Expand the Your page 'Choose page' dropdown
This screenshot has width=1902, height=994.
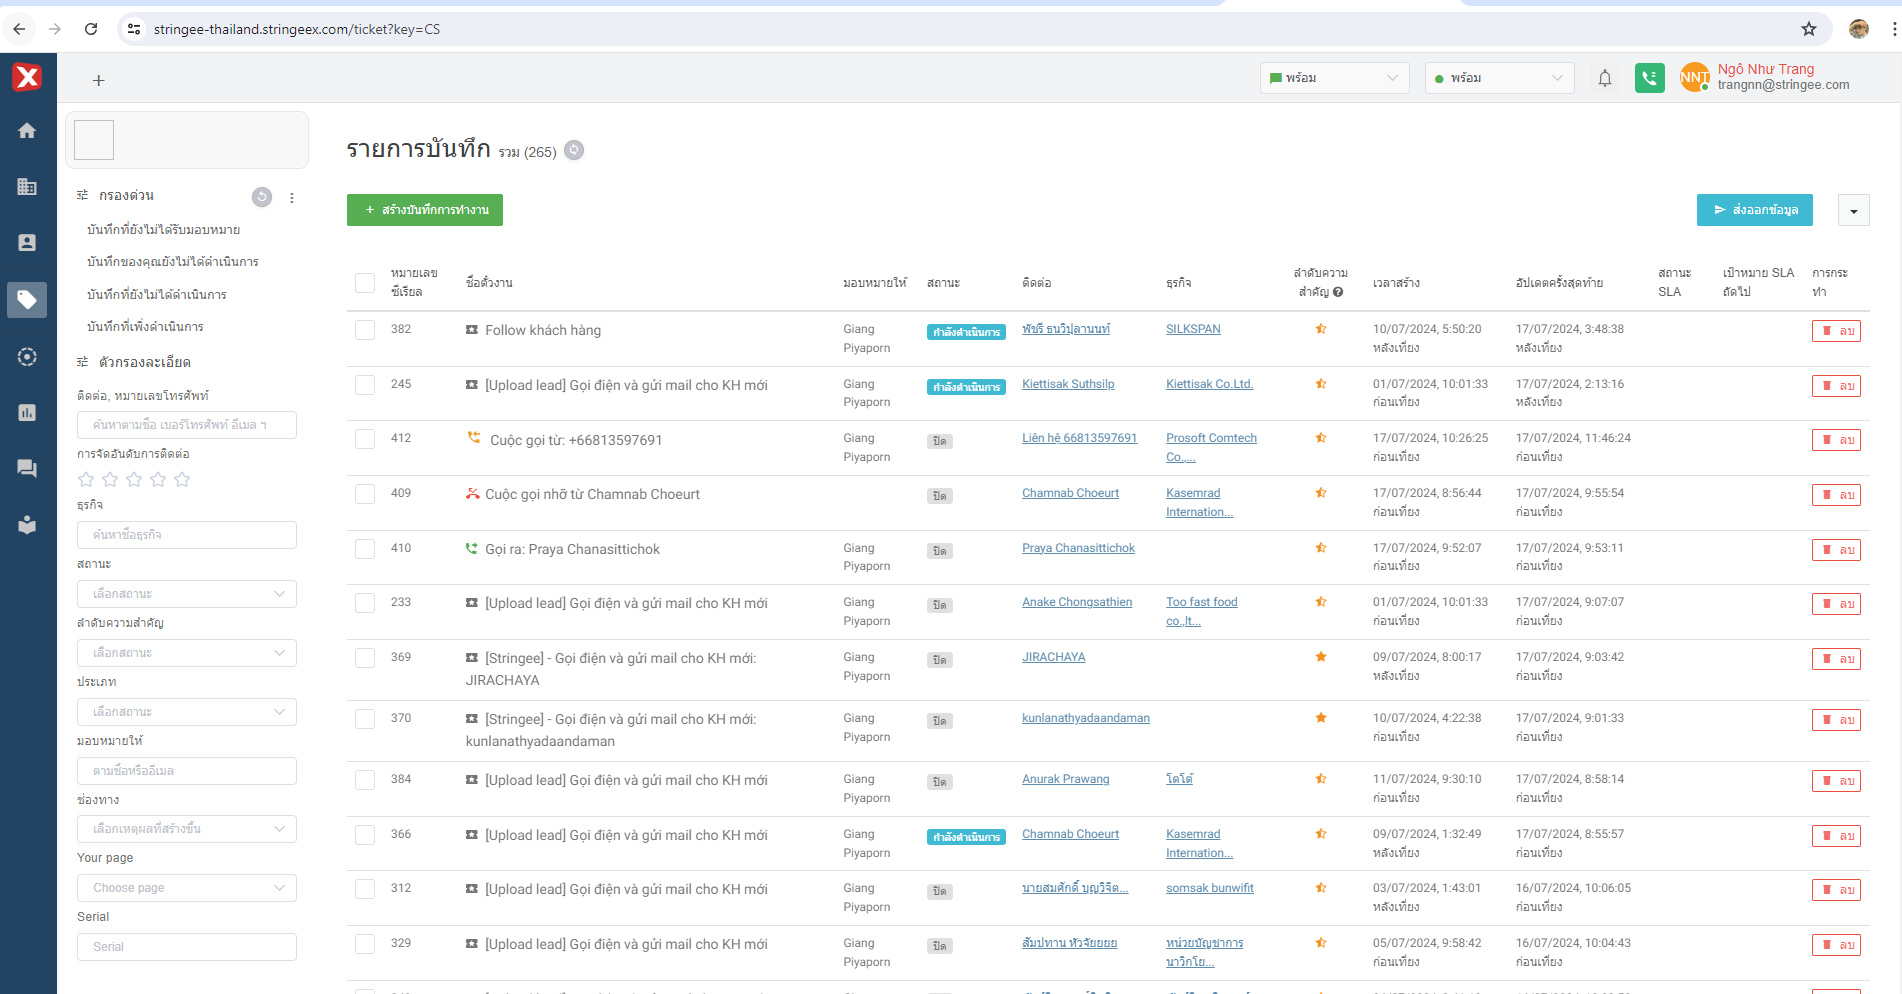pos(187,888)
